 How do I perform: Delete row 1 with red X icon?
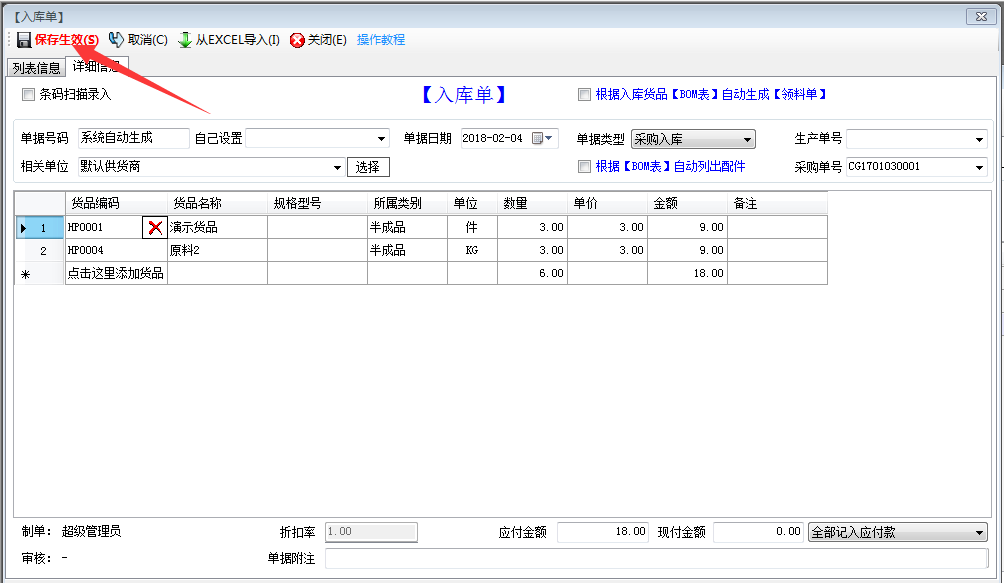pyautogui.click(x=155, y=228)
